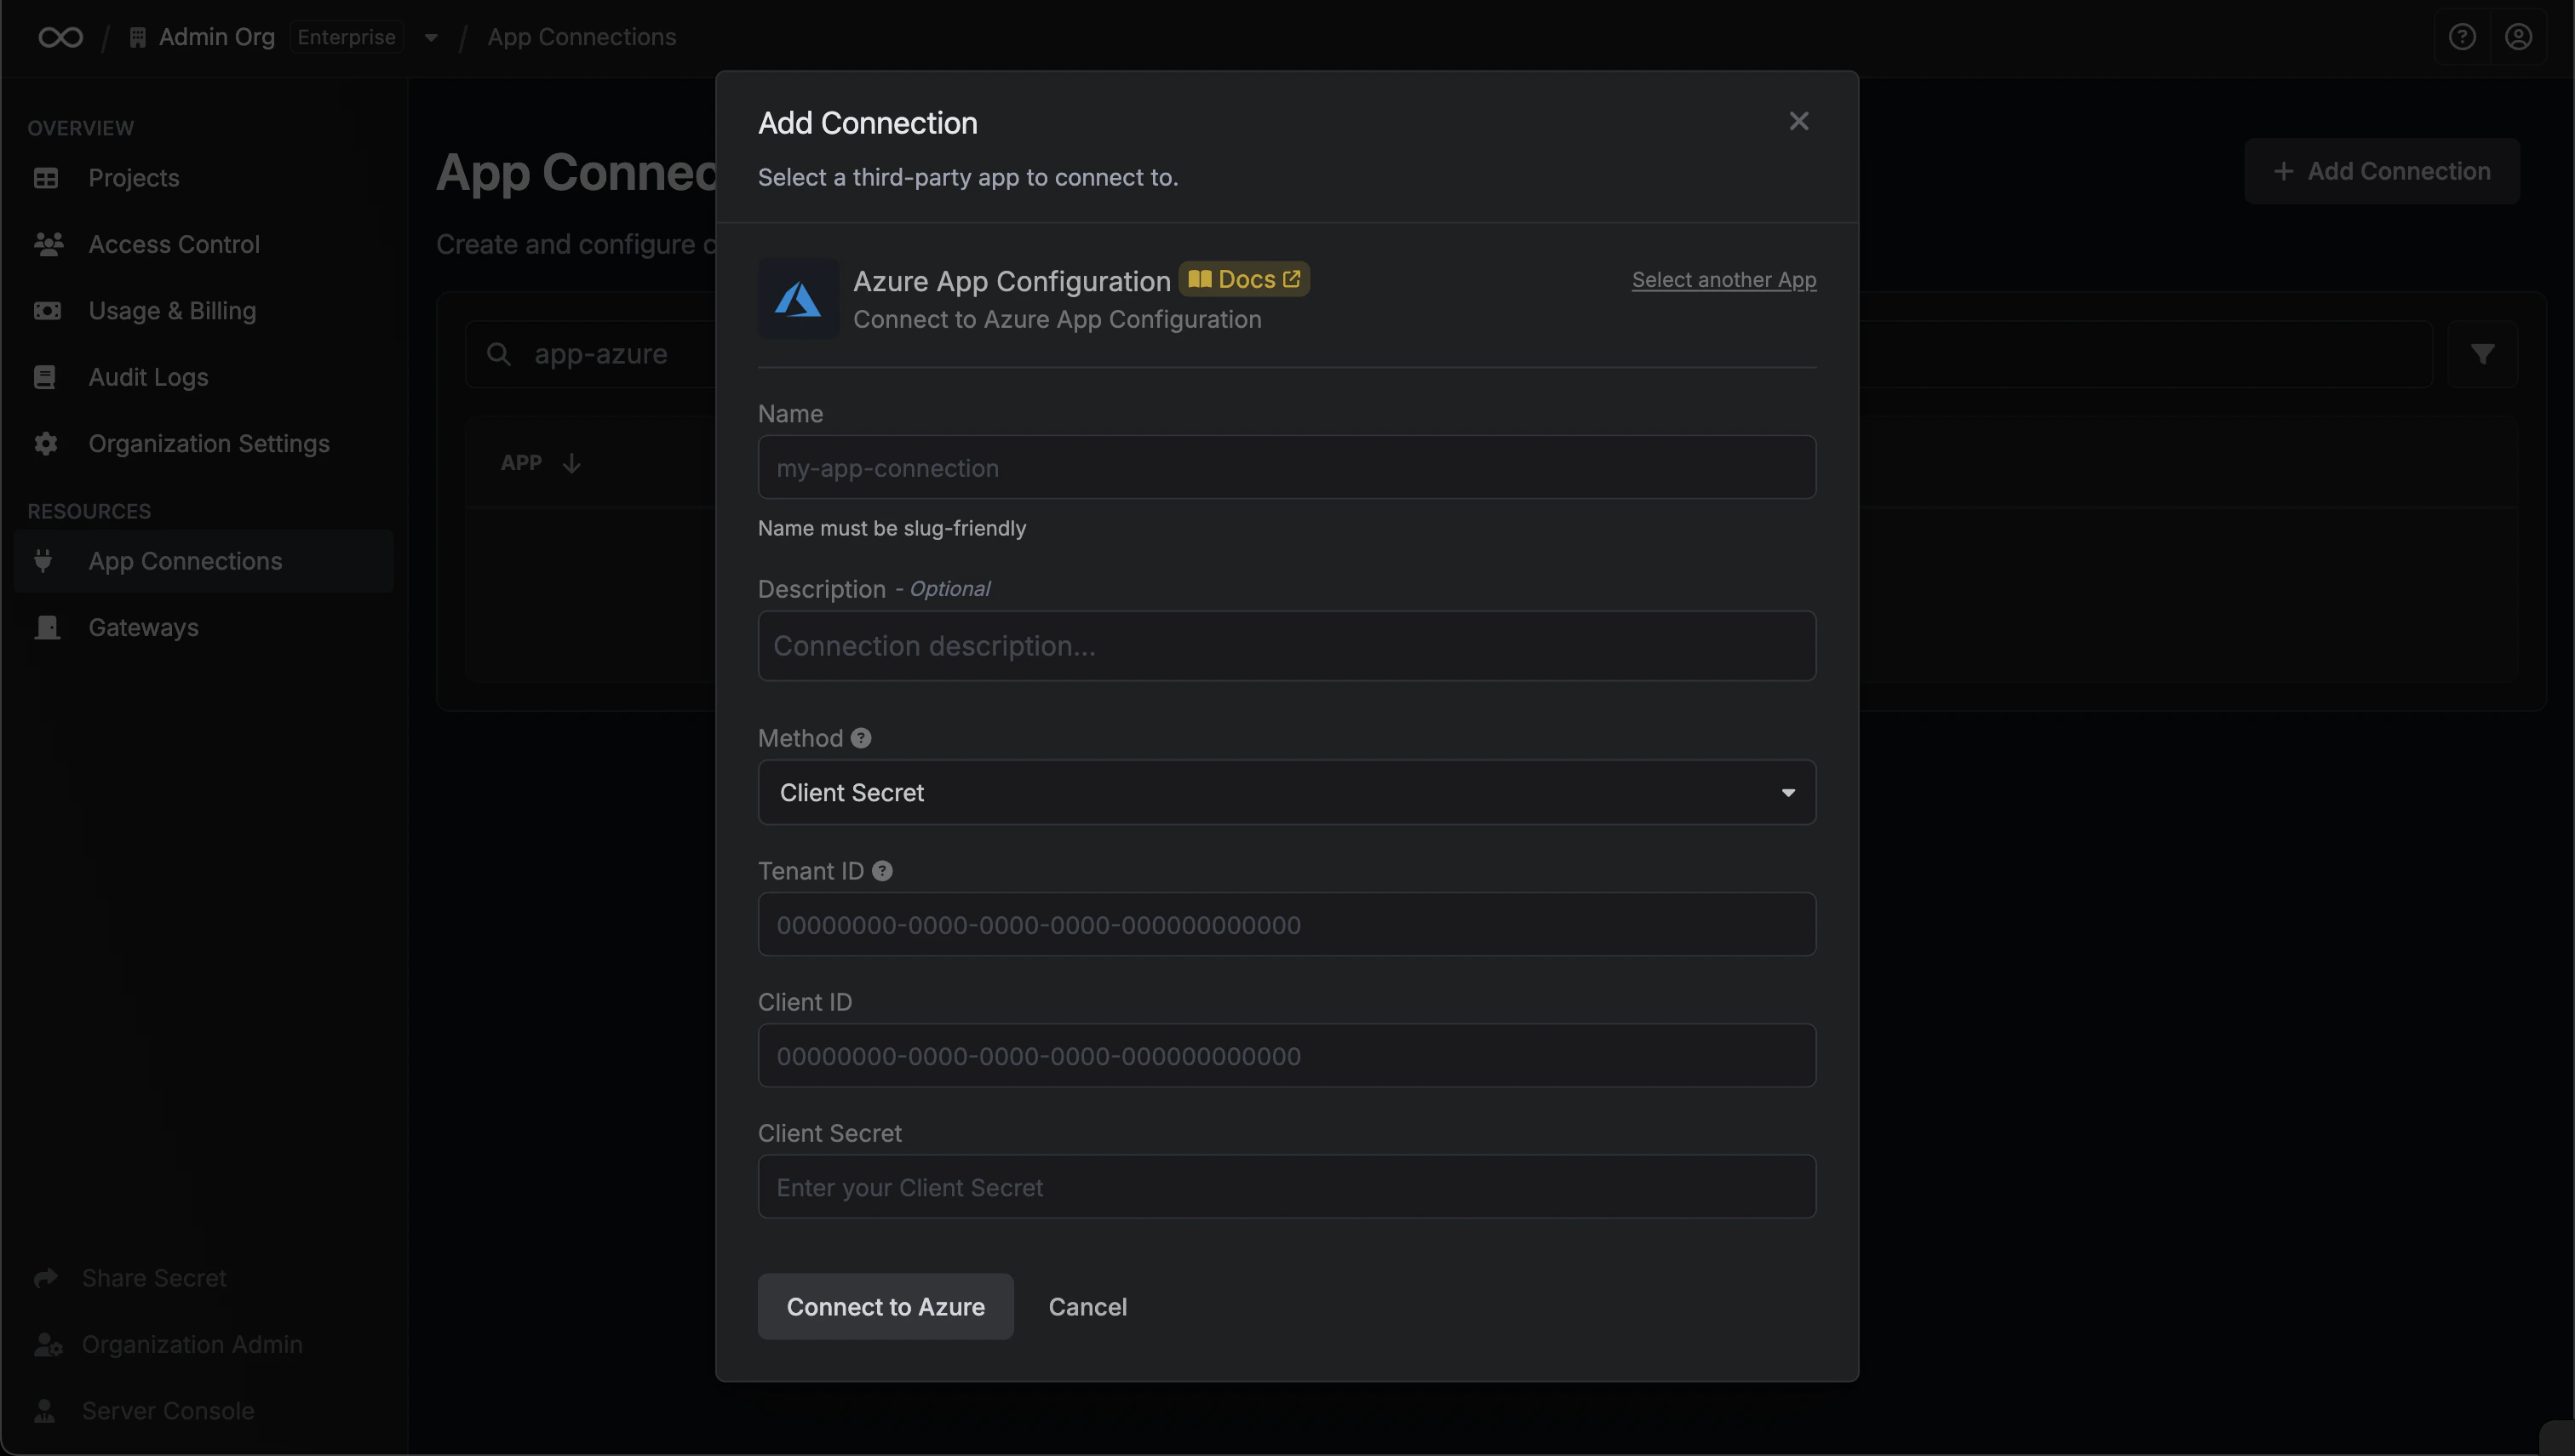Open Gateways in the sidebar
2575x1456 pixels.
(203, 628)
